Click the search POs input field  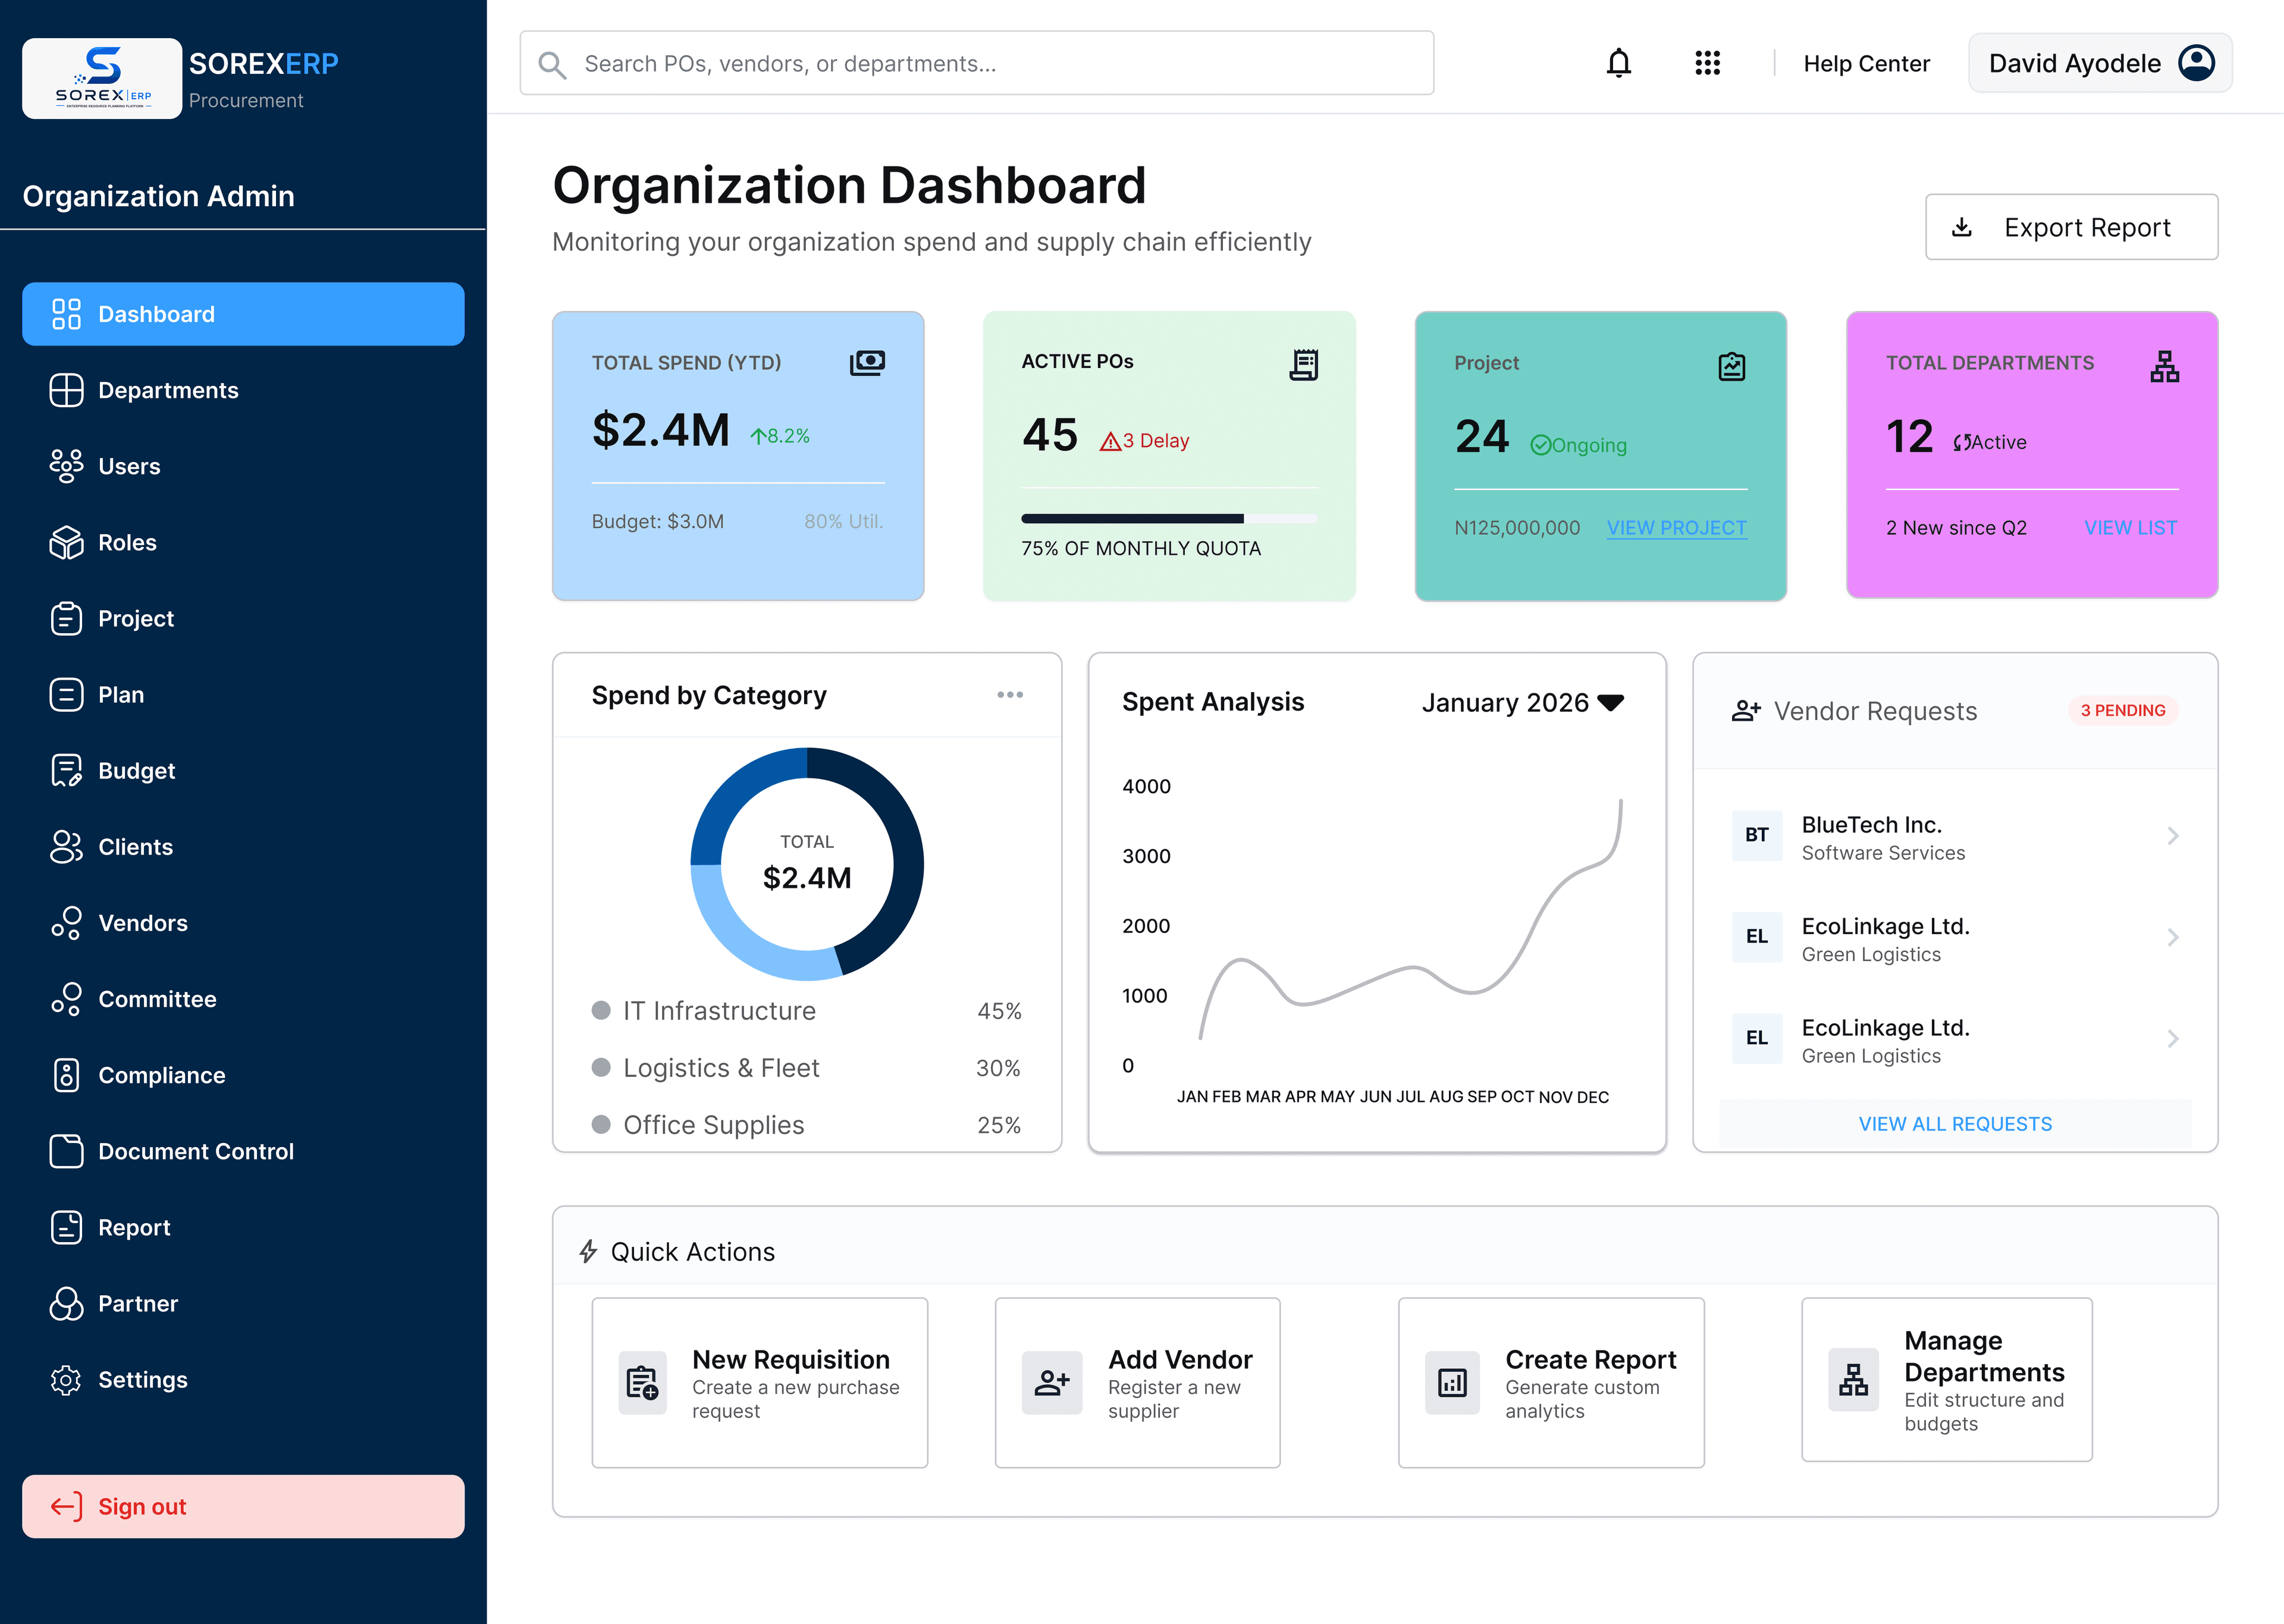tap(976, 63)
